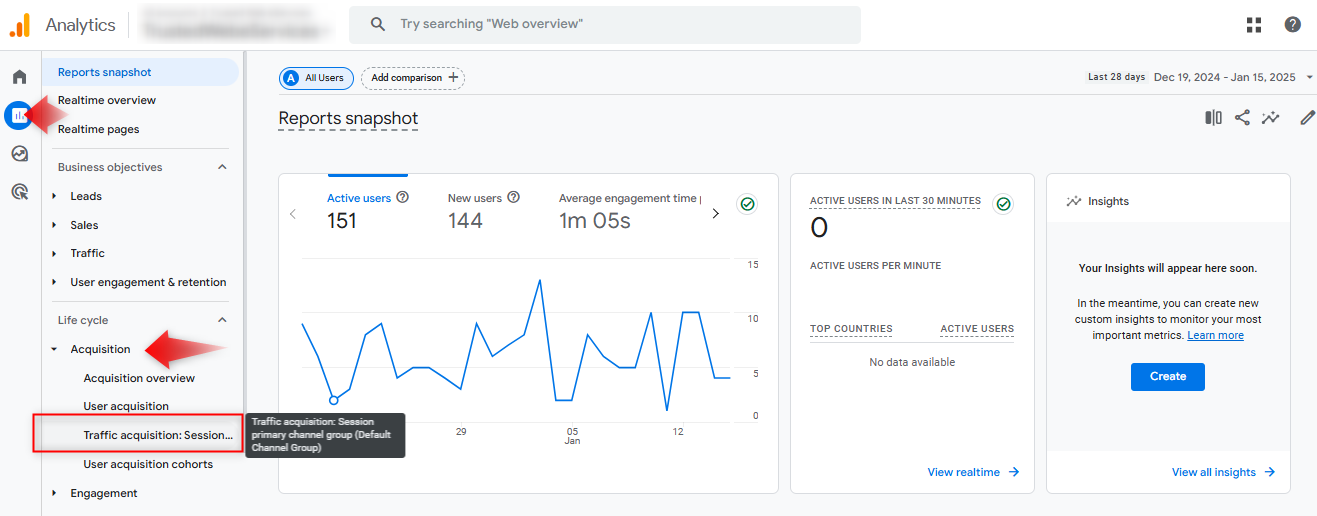Follow the Learn more link
This screenshot has width=1317, height=516.
1215,335
